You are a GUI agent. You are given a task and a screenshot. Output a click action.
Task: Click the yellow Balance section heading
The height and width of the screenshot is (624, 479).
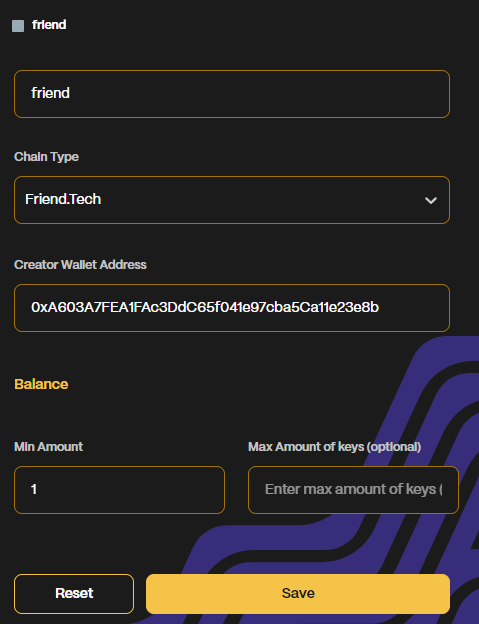pyautogui.click(x=41, y=384)
